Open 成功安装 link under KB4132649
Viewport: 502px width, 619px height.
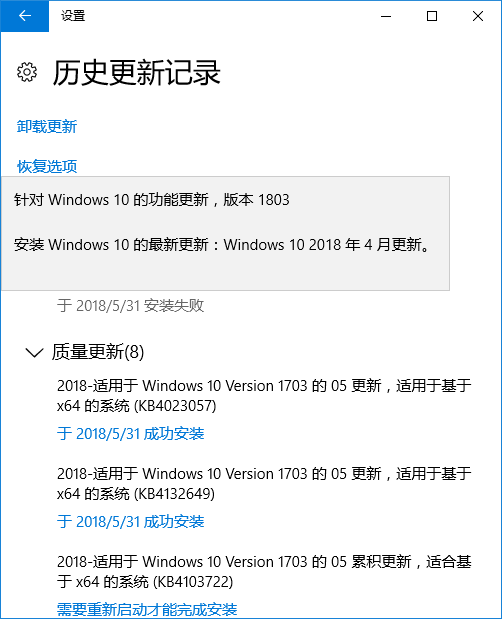[x=130, y=521]
